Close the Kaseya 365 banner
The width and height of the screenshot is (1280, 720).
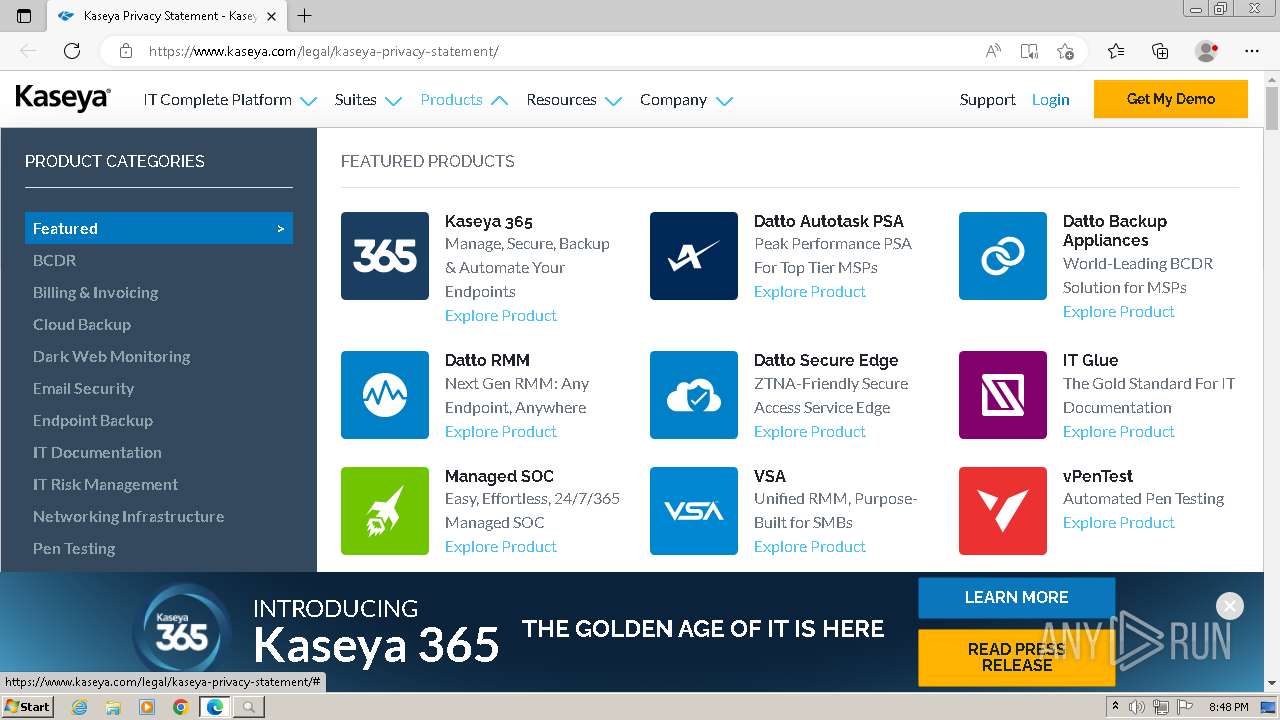[x=1230, y=606]
